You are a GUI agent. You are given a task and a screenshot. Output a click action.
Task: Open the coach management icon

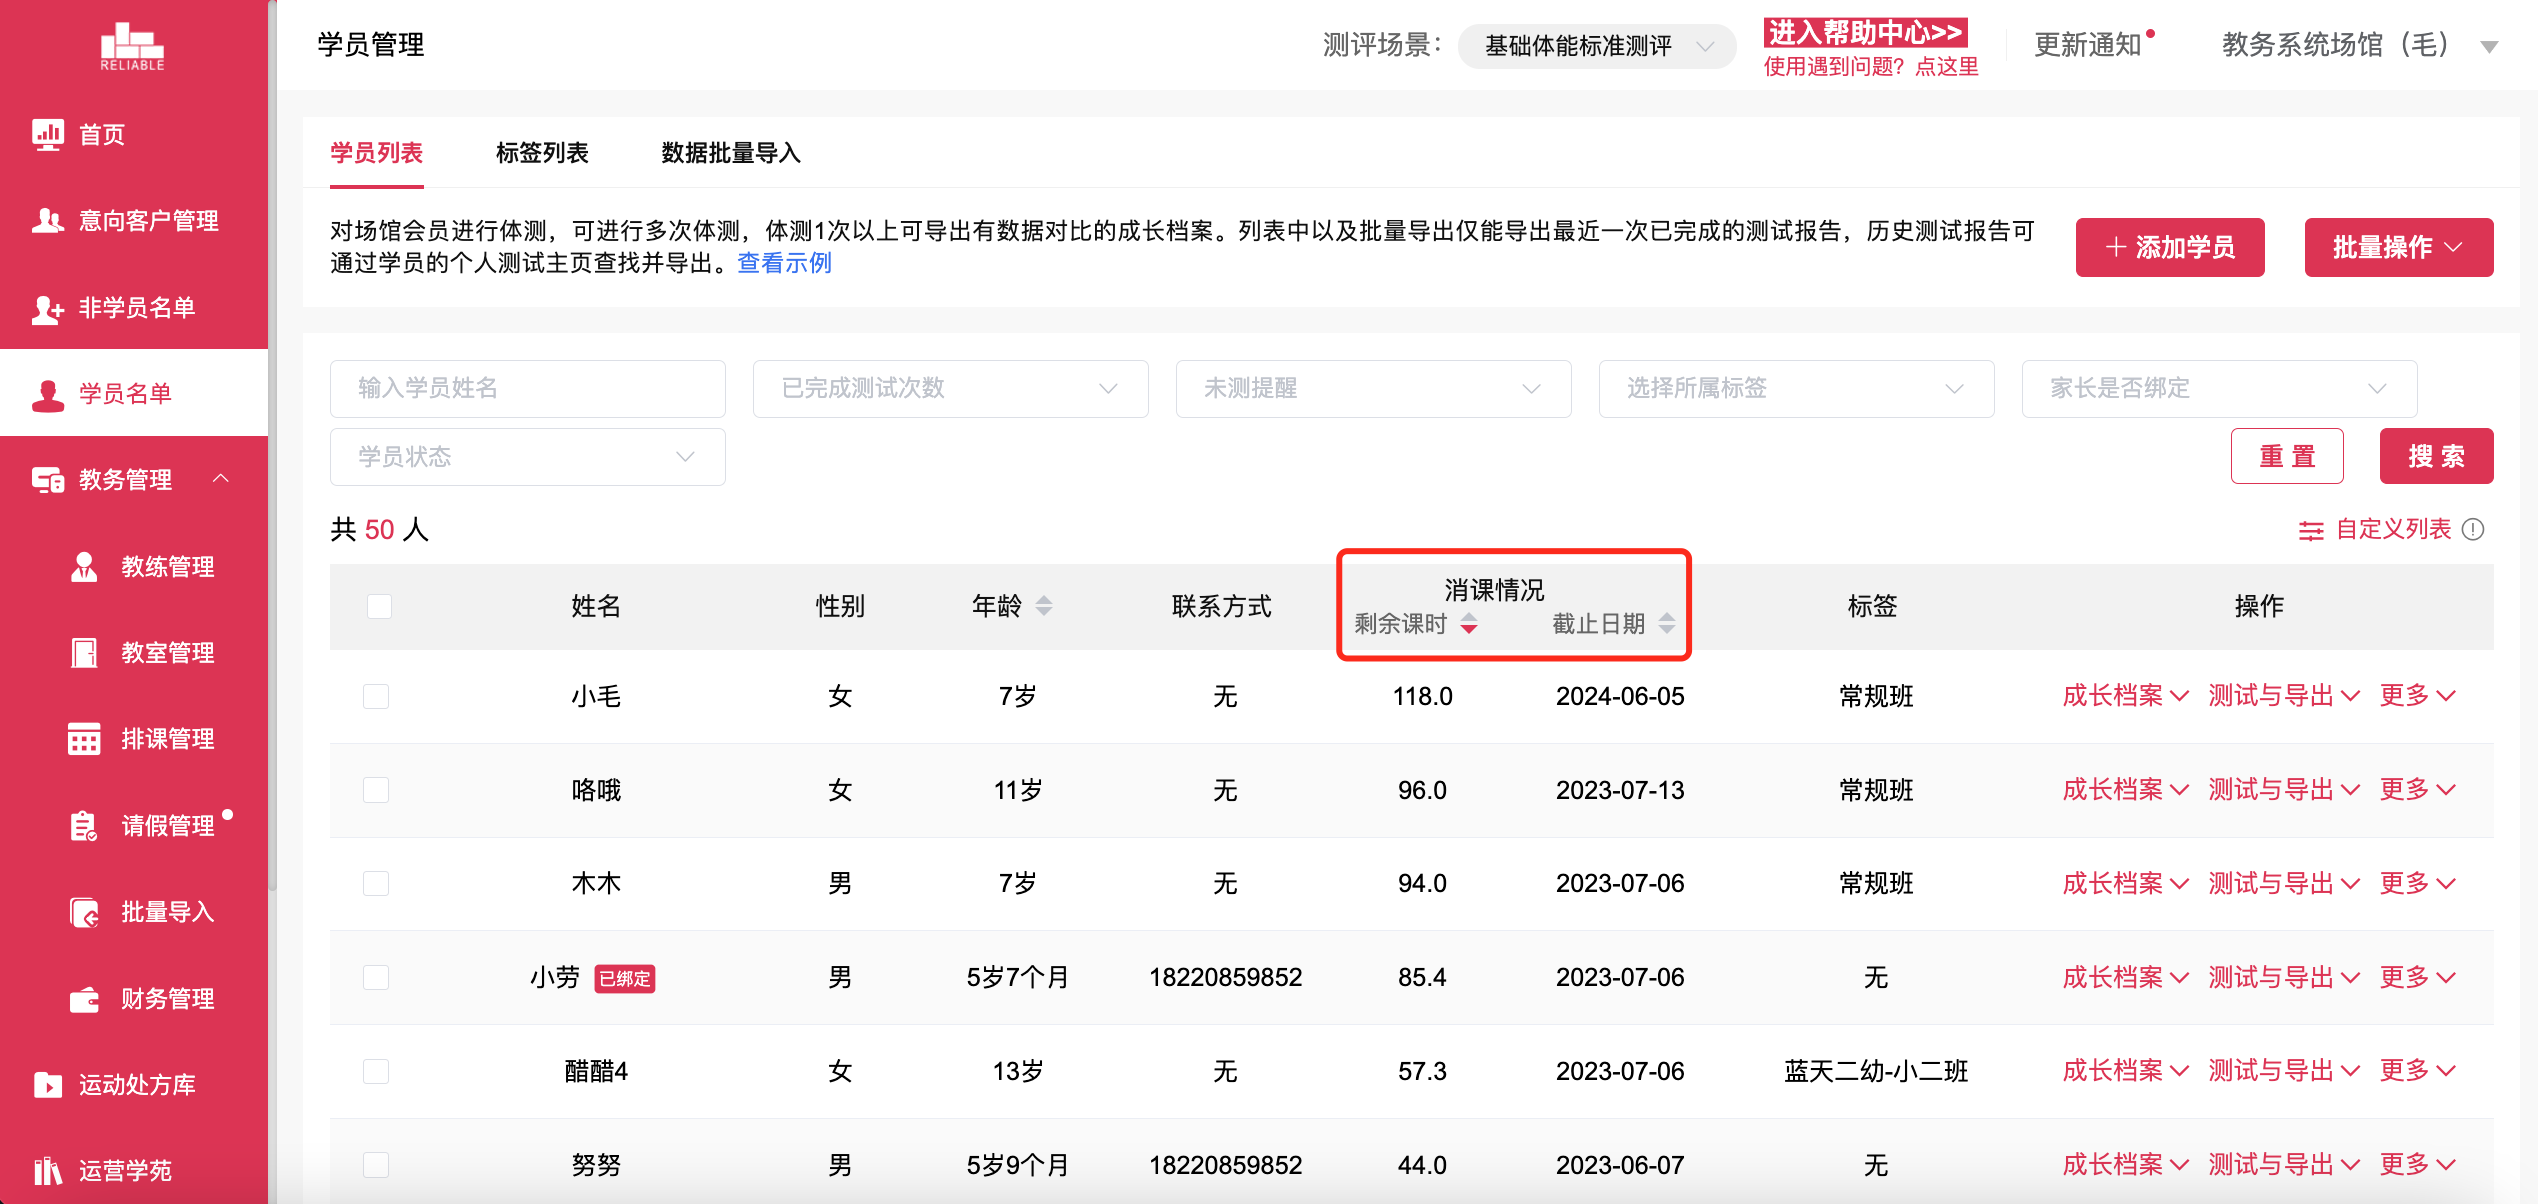click(x=84, y=567)
